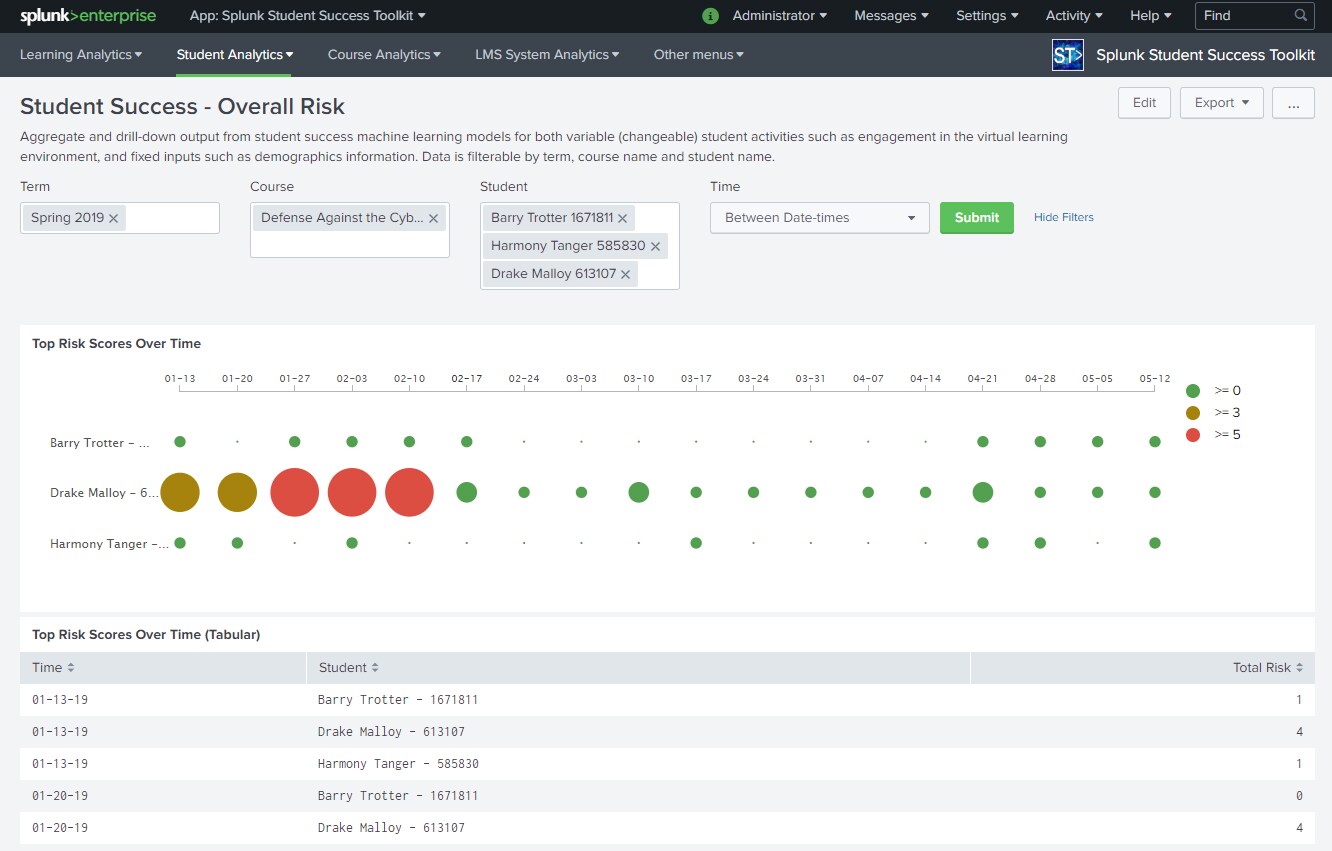Click the Top Risk Scores Over Time (Tabular) title

coord(146,635)
